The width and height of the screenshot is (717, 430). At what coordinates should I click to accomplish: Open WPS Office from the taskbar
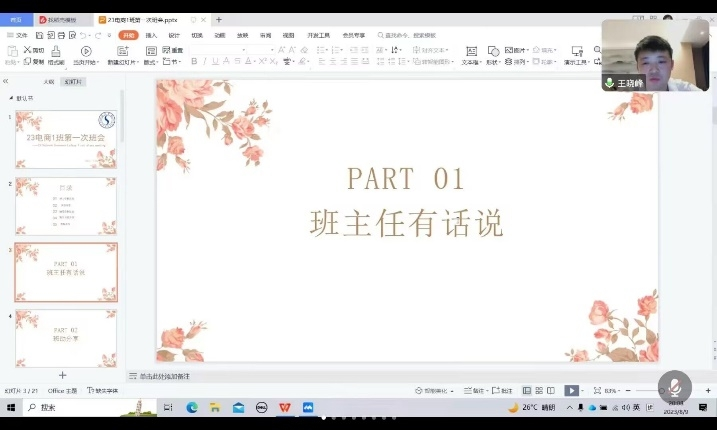tap(285, 407)
